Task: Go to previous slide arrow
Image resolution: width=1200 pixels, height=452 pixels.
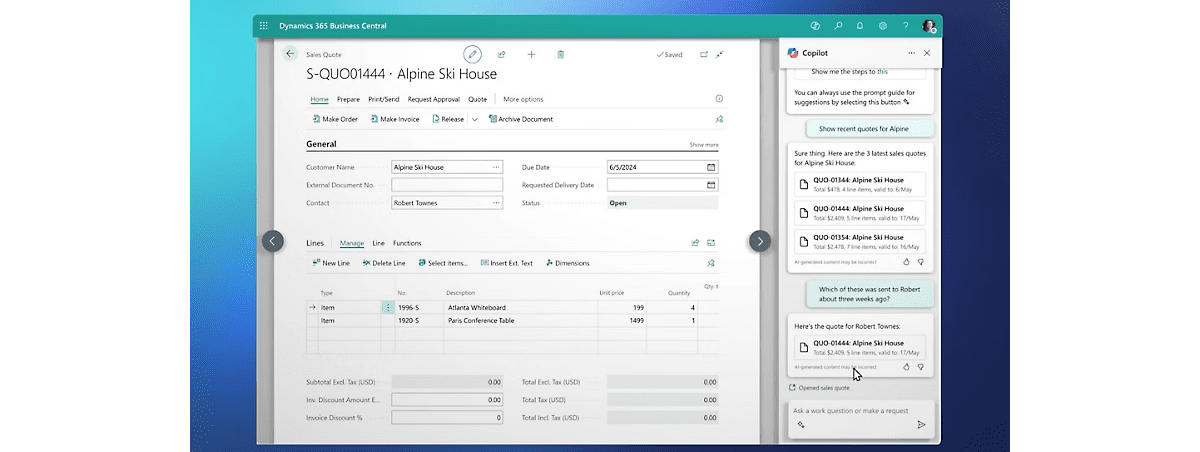Action: 272,241
